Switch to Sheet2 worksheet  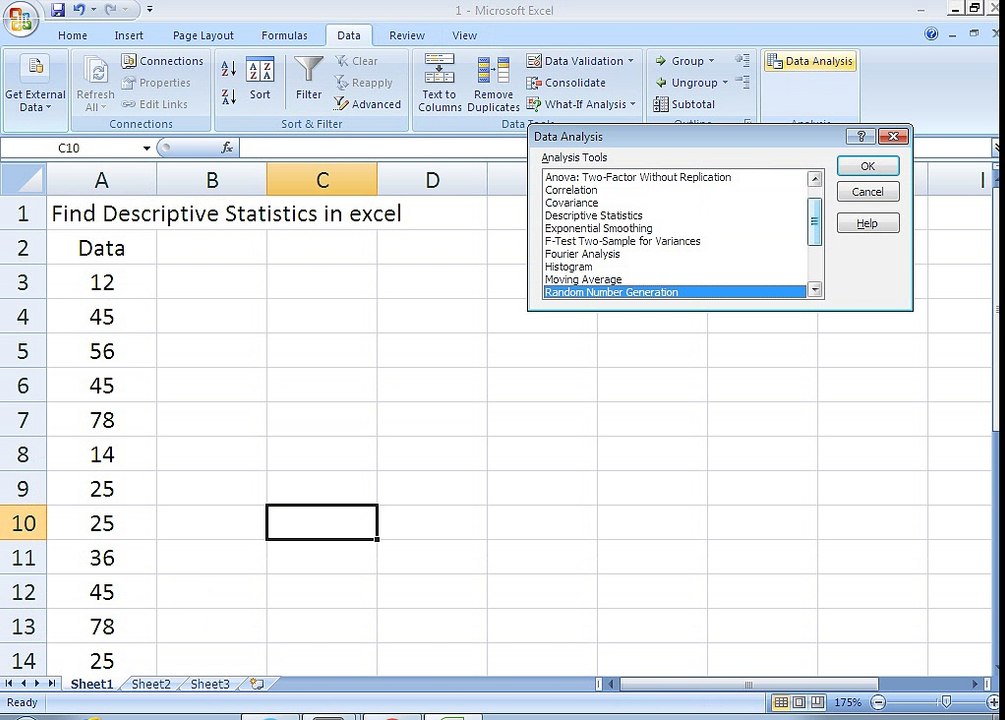pos(151,684)
